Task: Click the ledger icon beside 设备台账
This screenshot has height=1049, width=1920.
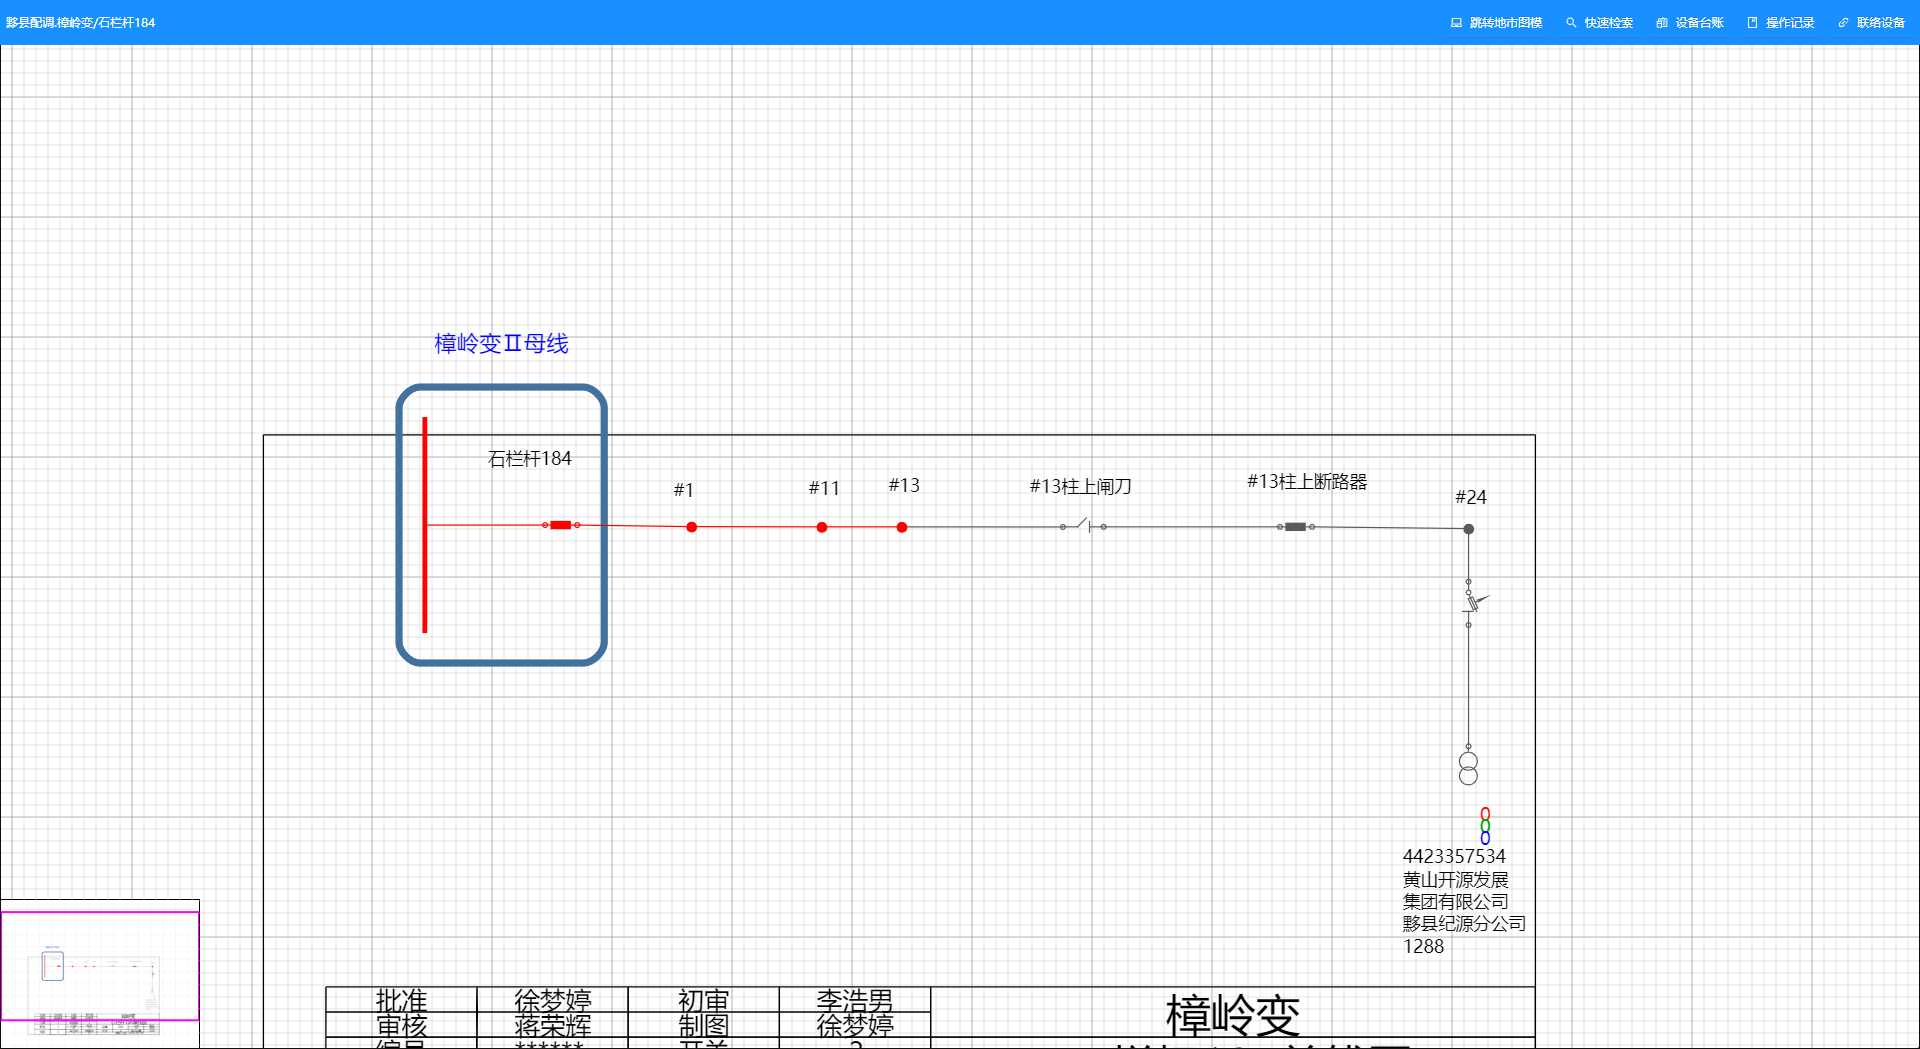Action: (x=1662, y=22)
